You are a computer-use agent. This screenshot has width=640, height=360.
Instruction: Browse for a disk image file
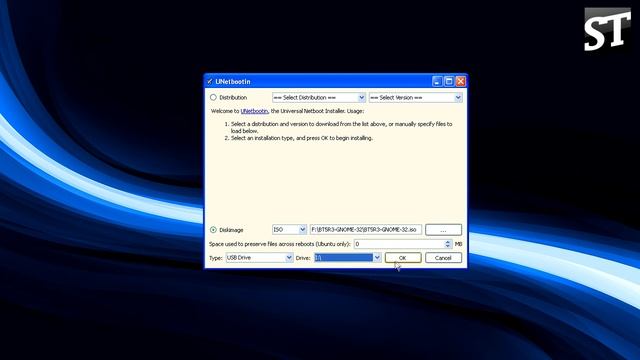coord(443,230)
